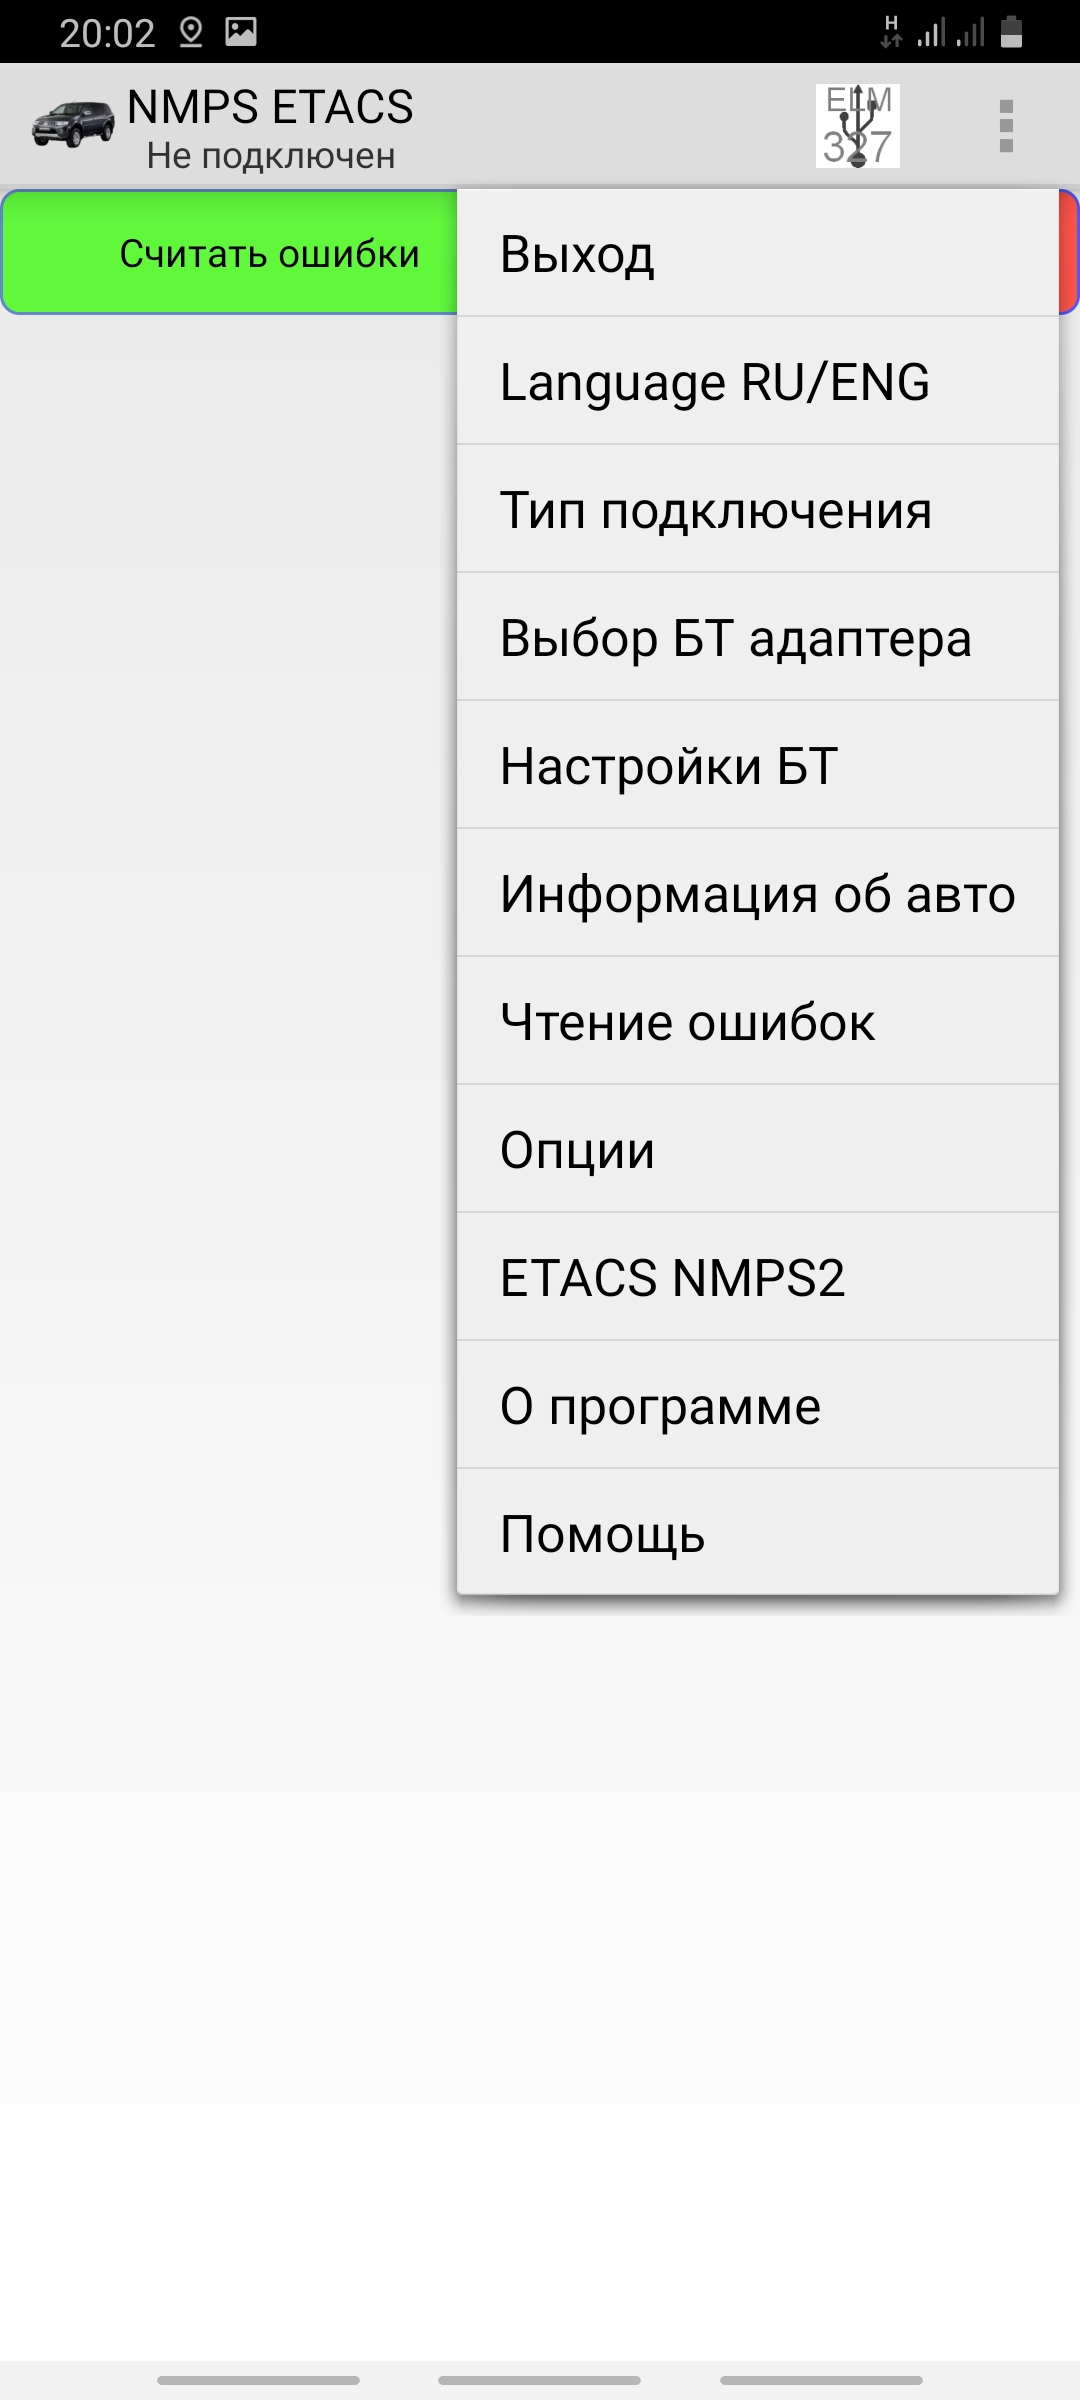Tap the ELM327 USB adapter icon

(x=857, y=126)
